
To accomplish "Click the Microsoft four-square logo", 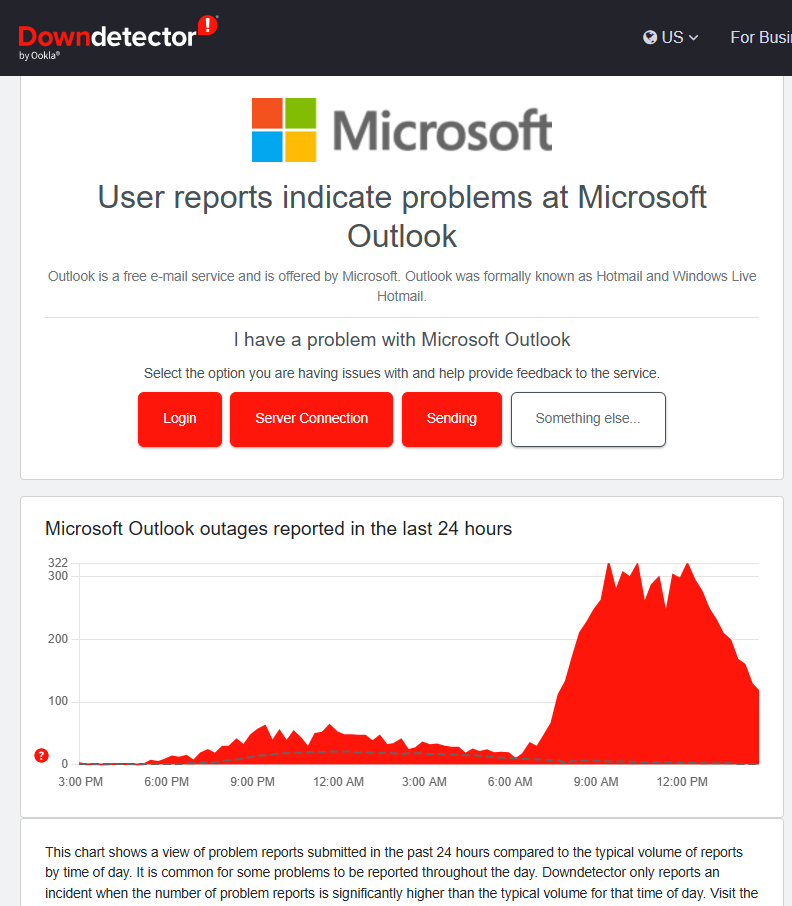I will pyautogui.click(x=284, y=130).
